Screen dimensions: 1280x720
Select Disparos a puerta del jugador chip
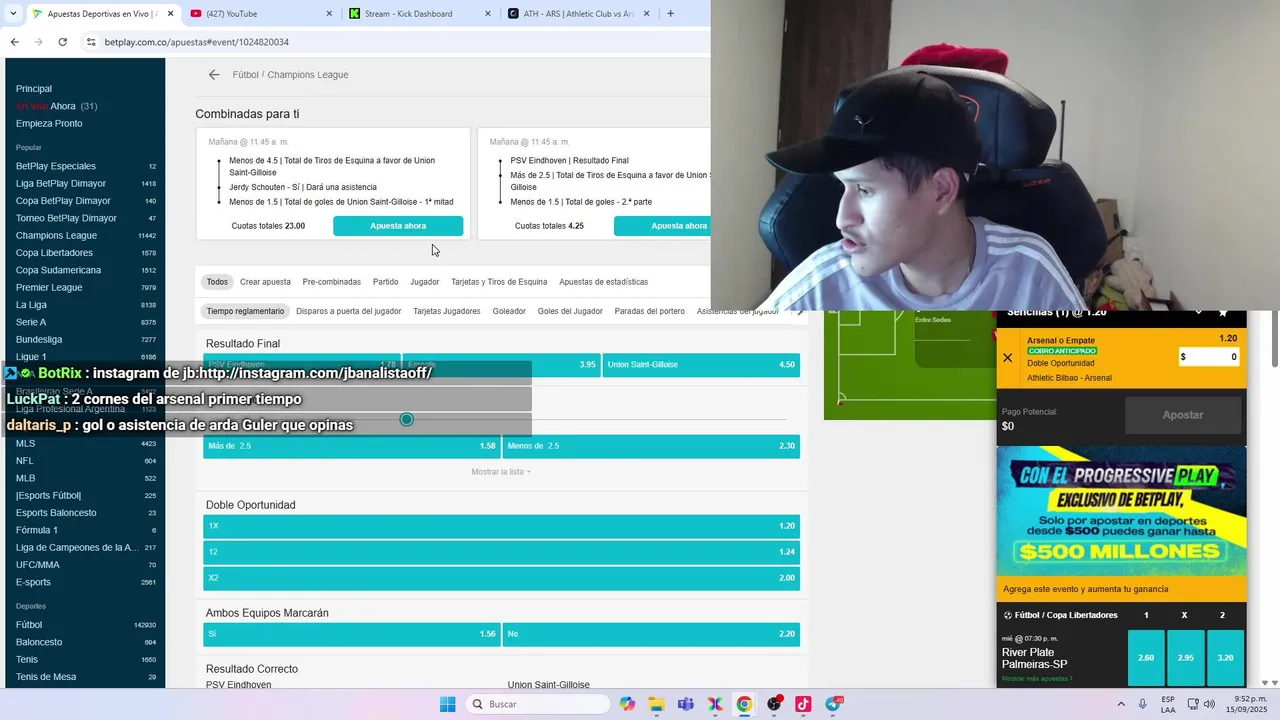(348, 311)
